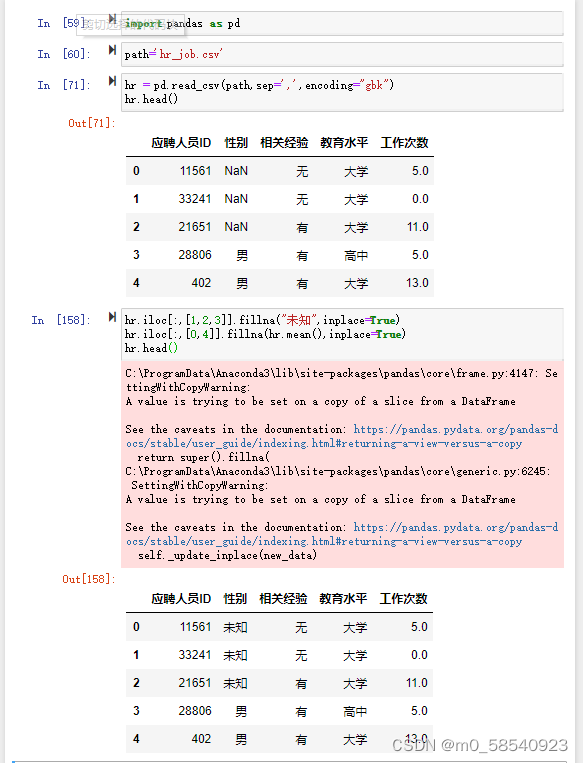Click the import pandas code cell

point(342,23)
